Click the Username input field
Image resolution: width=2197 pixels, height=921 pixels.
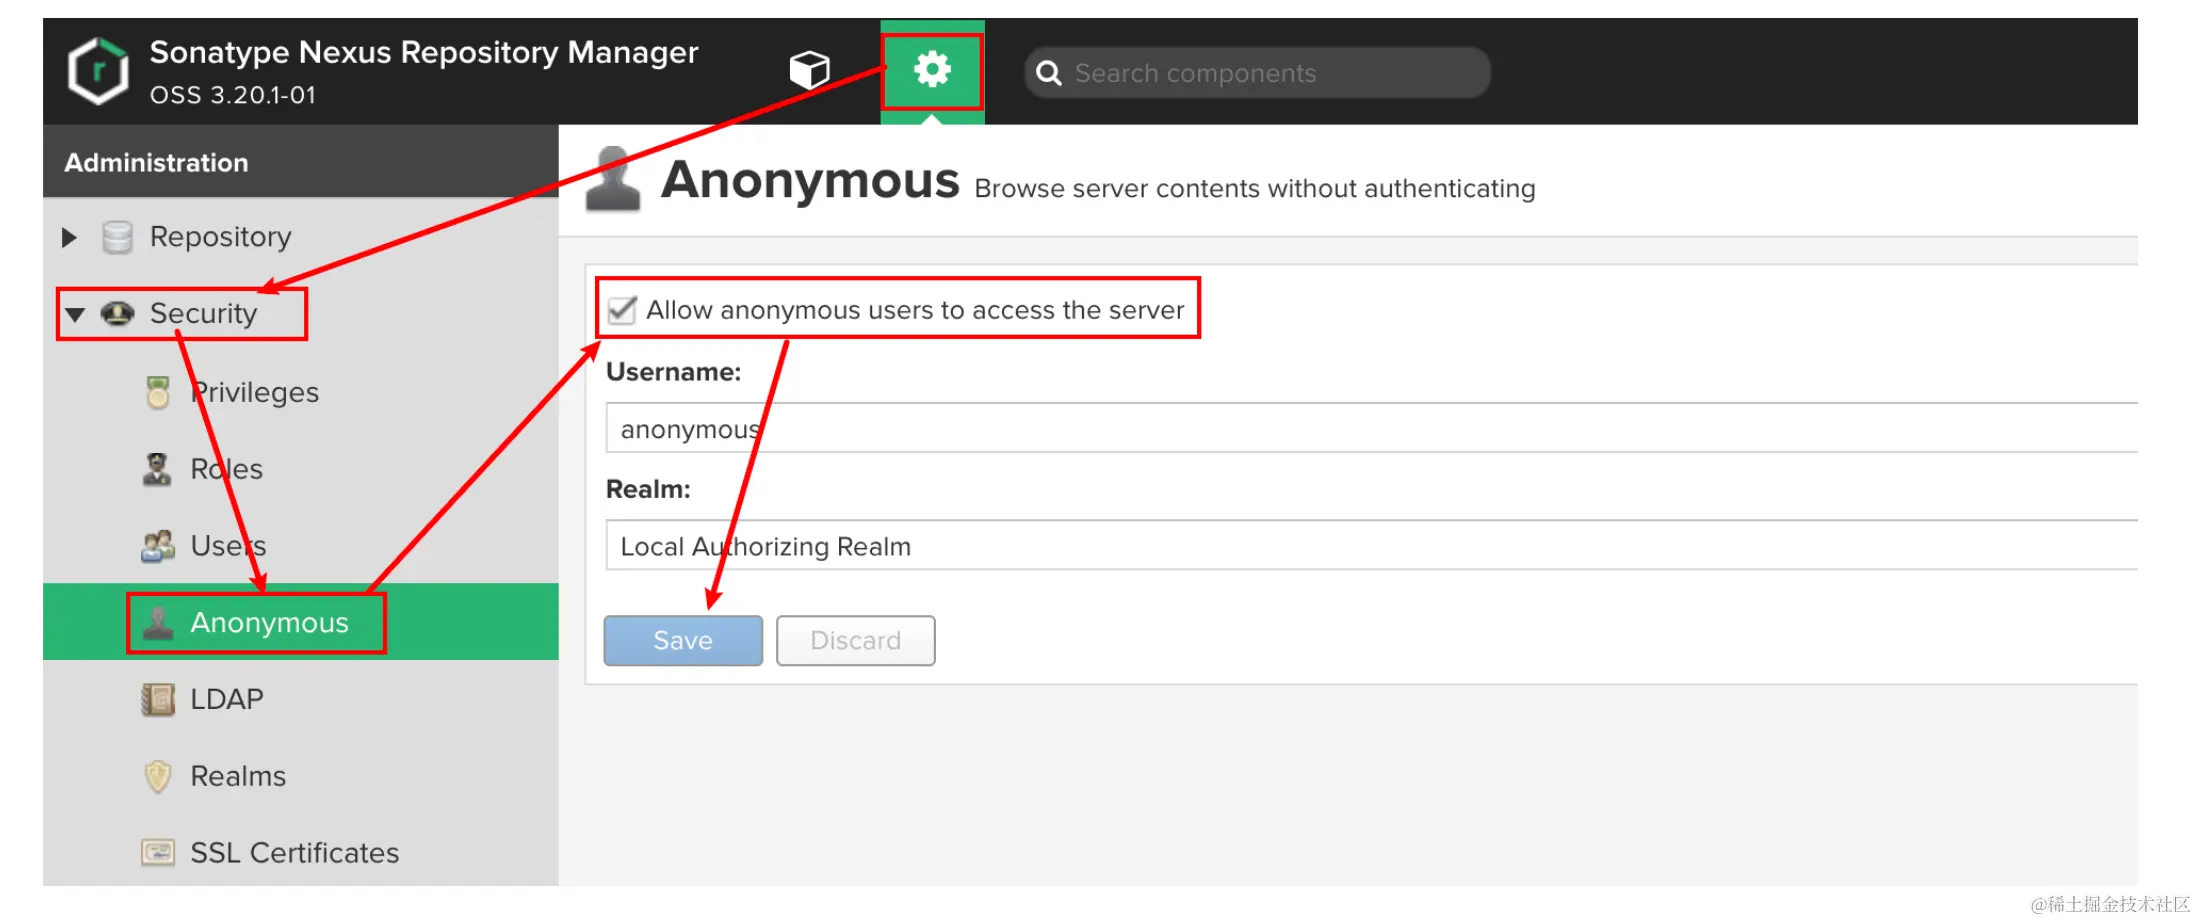point(1371,428)
